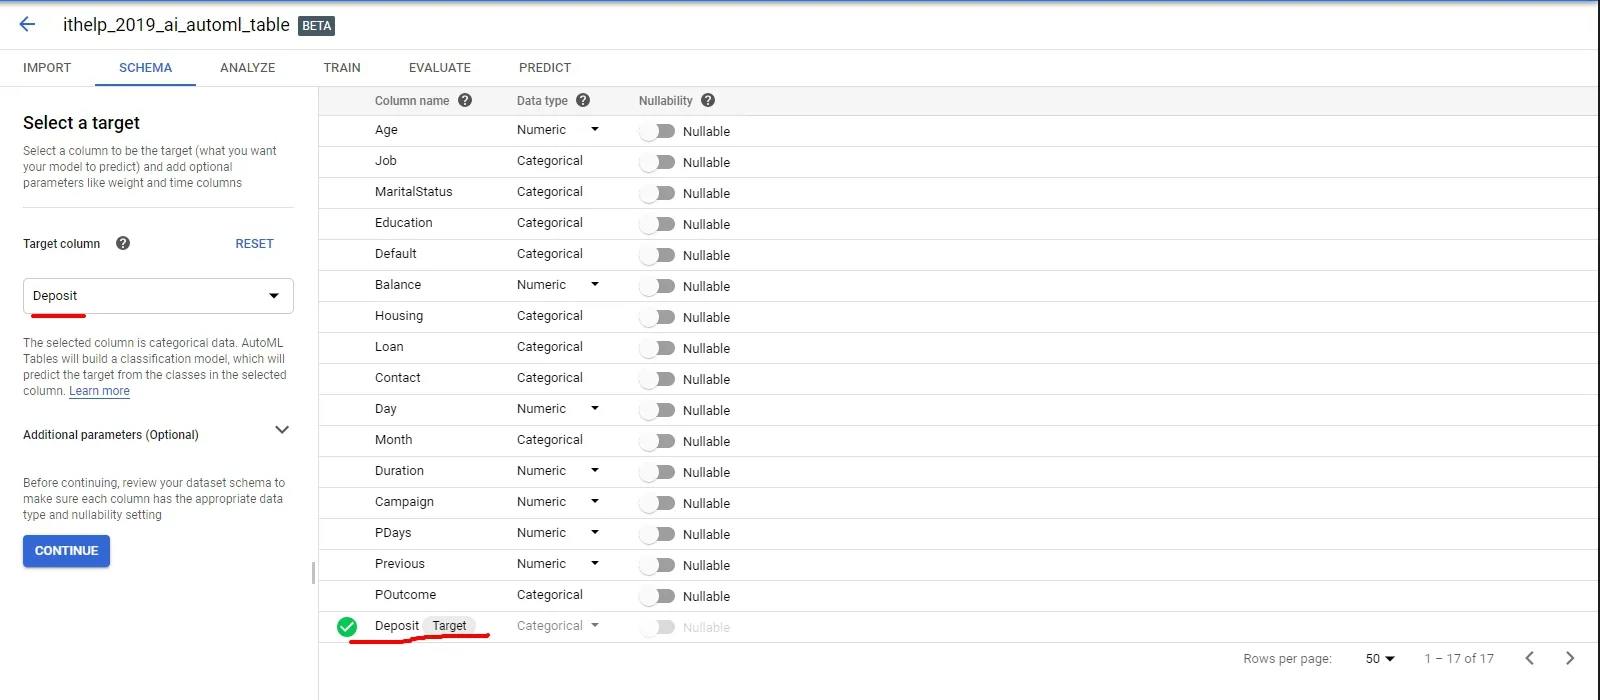Switch to the PREDICT tab
Screen dimensions: 1600x700
click(x=545, y=68)
